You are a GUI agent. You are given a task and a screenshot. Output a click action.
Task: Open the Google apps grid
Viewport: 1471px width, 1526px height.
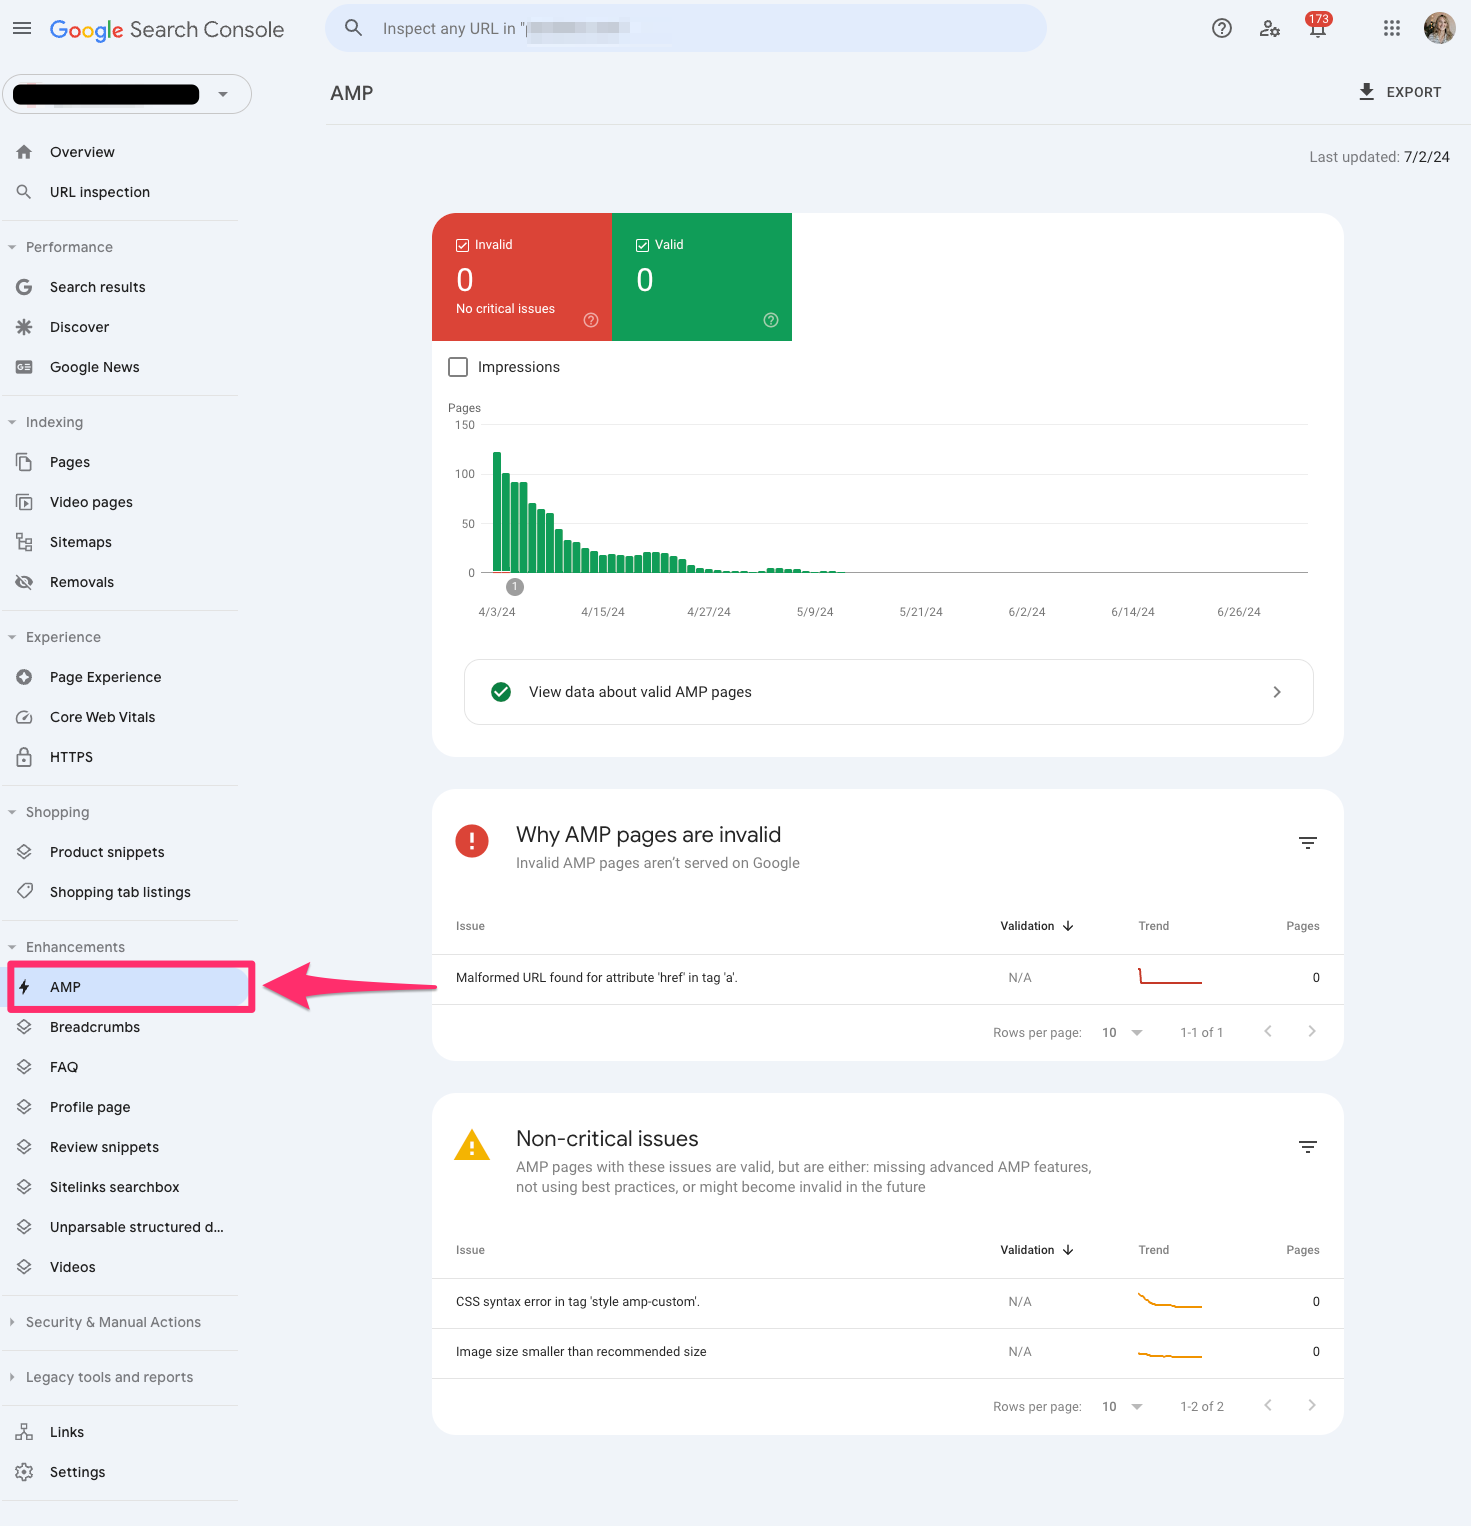[x=1392, y=29]
